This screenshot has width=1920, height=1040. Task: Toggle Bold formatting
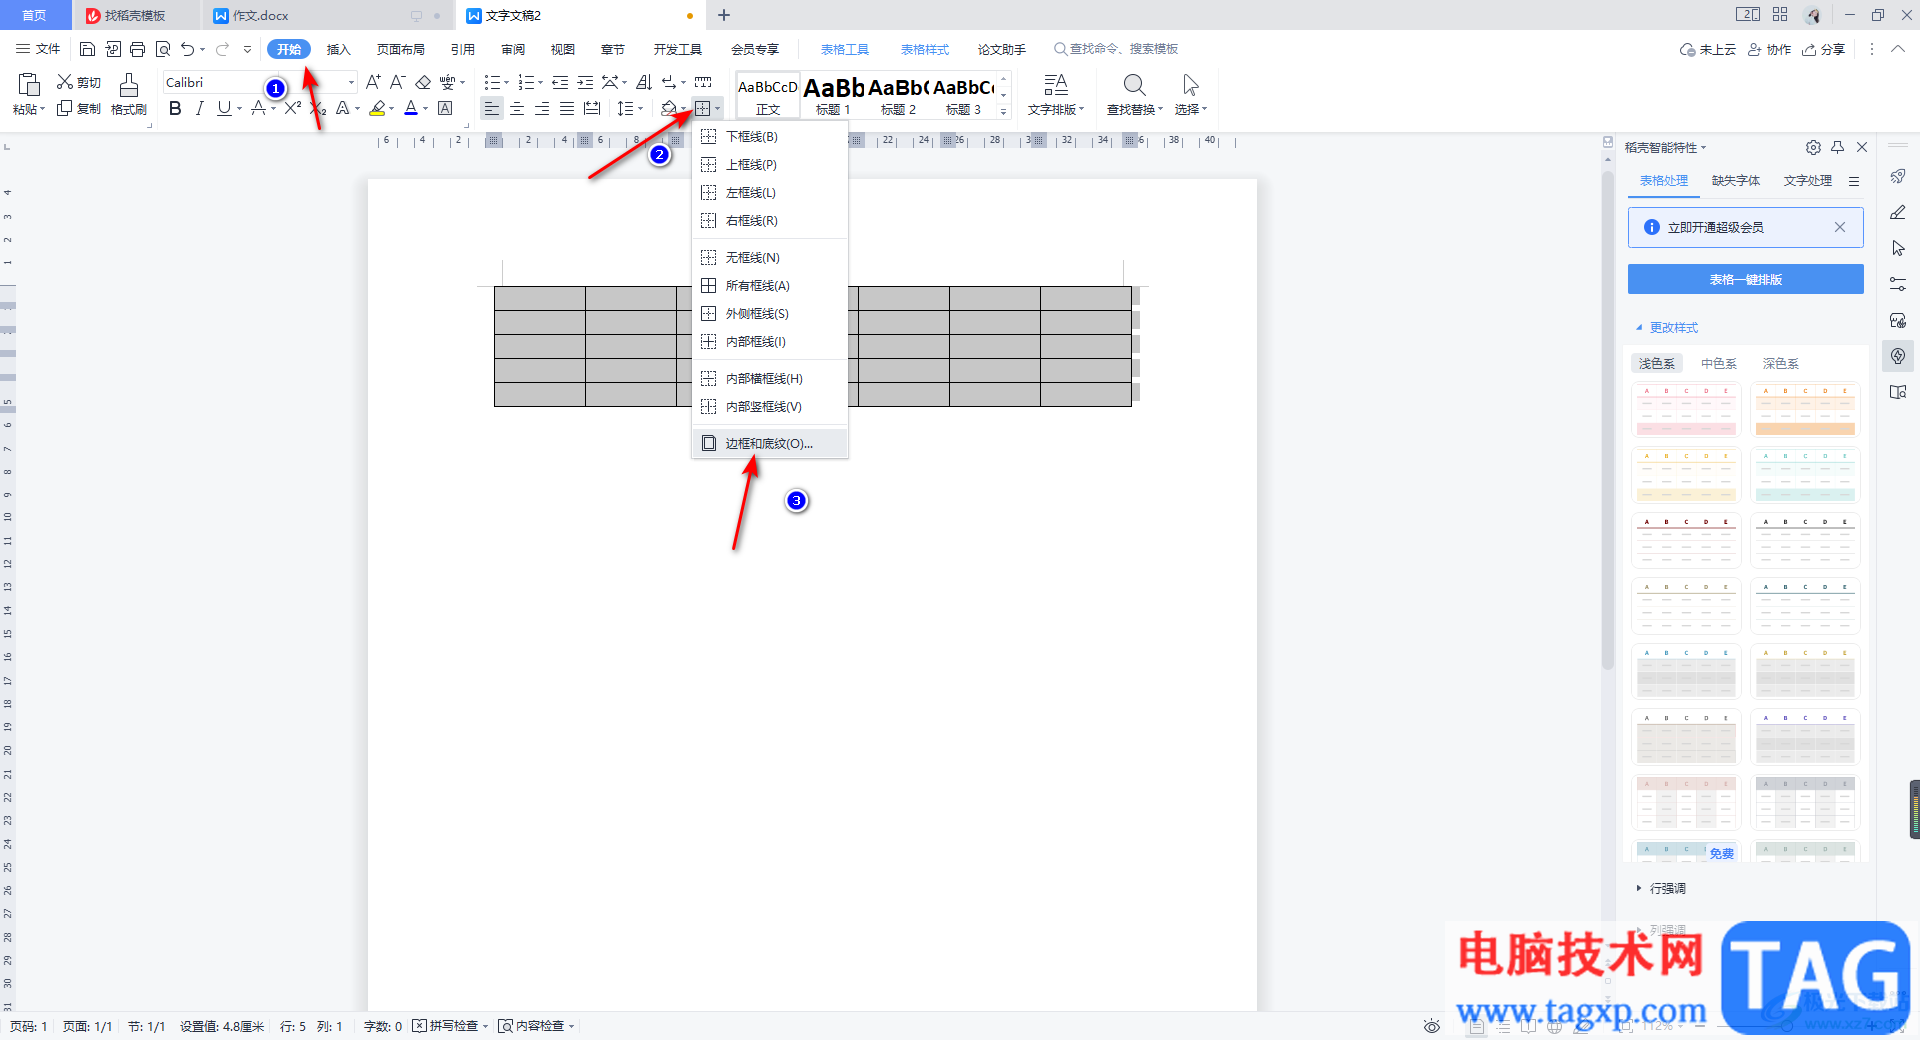click(x=175, y=108)
